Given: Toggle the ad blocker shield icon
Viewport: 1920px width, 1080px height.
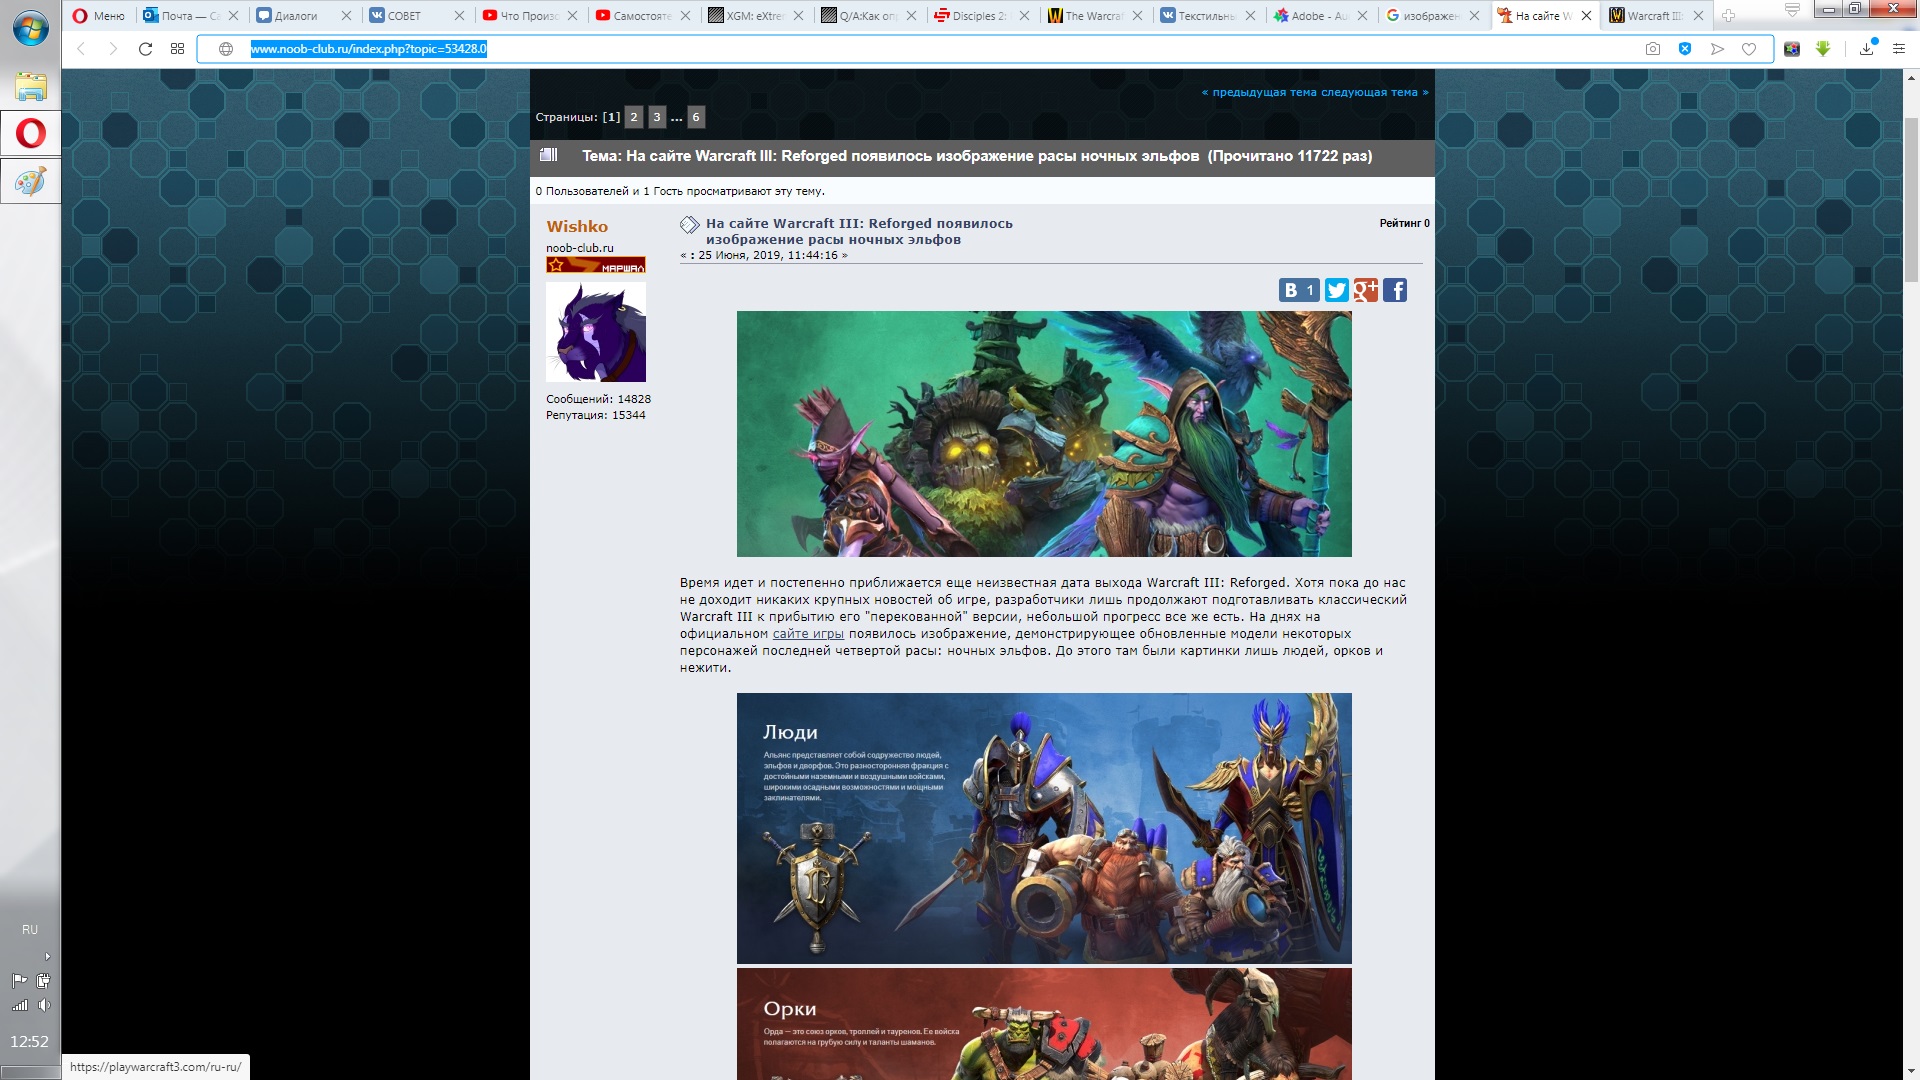Looking at the screenshot, I should [x=1685, y=49].
